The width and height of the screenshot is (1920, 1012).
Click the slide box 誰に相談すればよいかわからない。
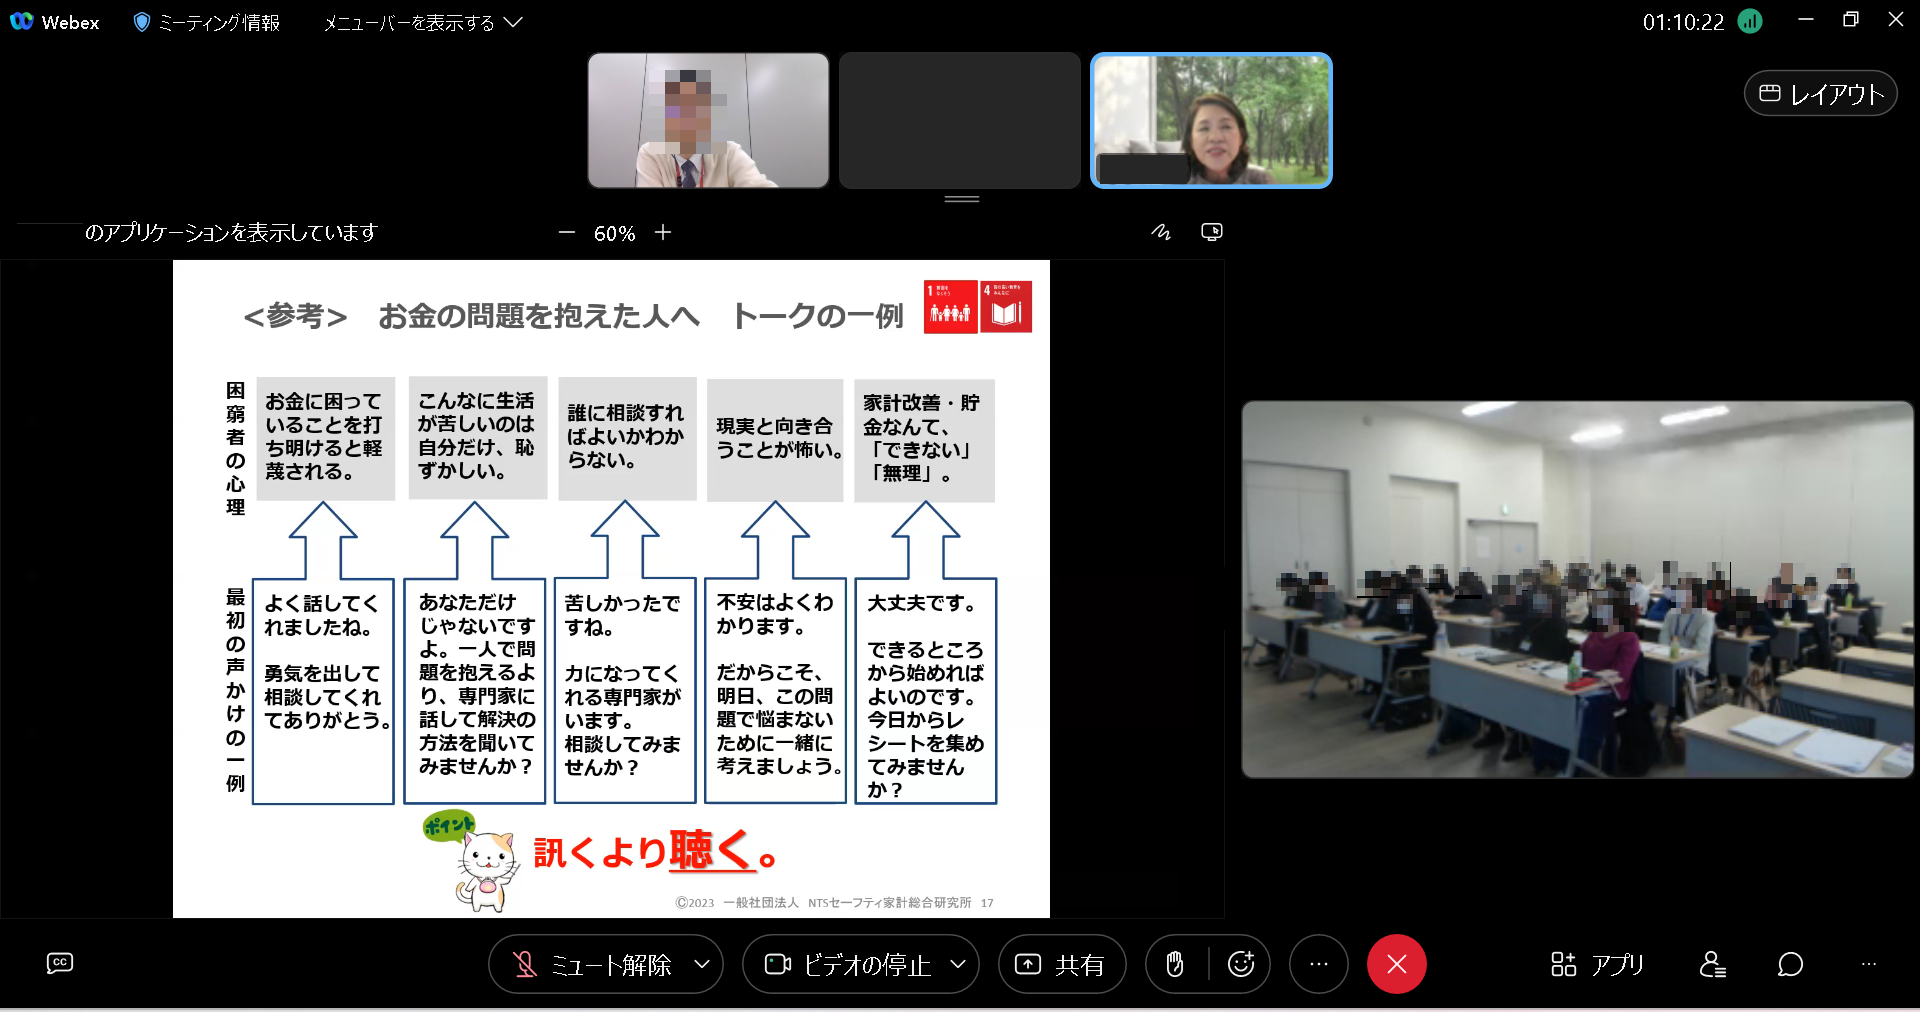coord(627,438)
